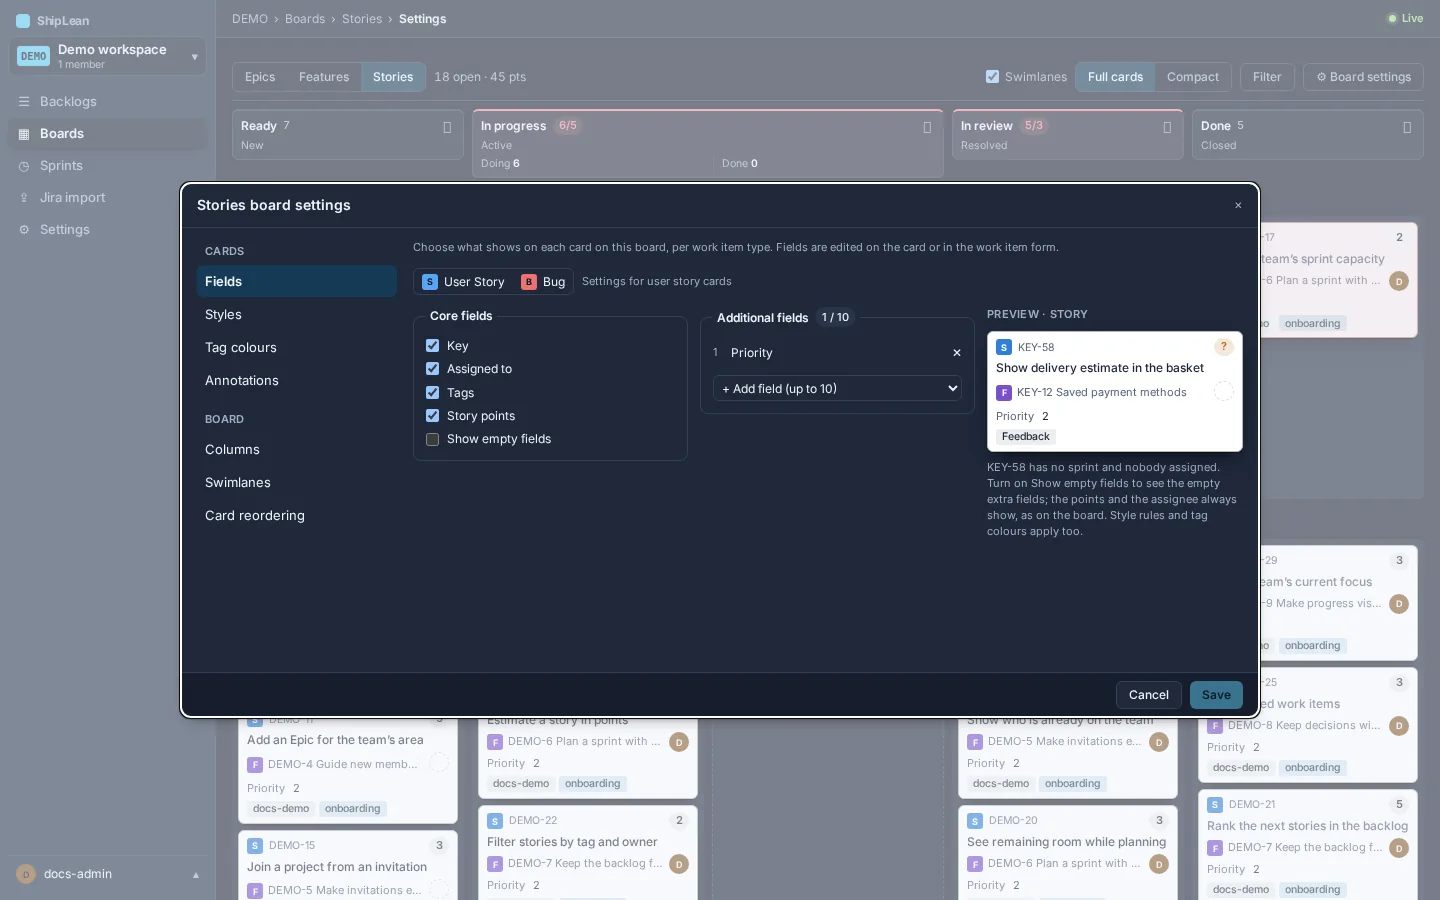Collapse the Ready column
Image resolution: width=1440 pixels, height=900 pixels.
(447, 128)
